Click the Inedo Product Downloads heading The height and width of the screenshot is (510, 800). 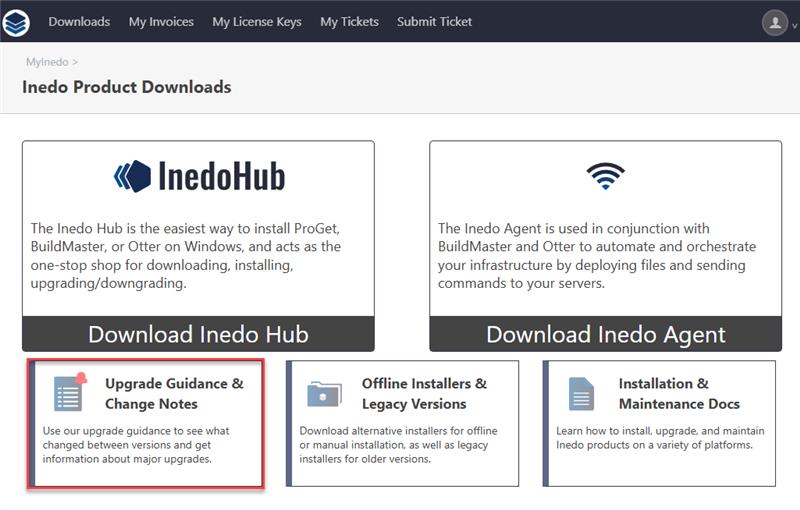pyautogui.click(x=127, y=87)
